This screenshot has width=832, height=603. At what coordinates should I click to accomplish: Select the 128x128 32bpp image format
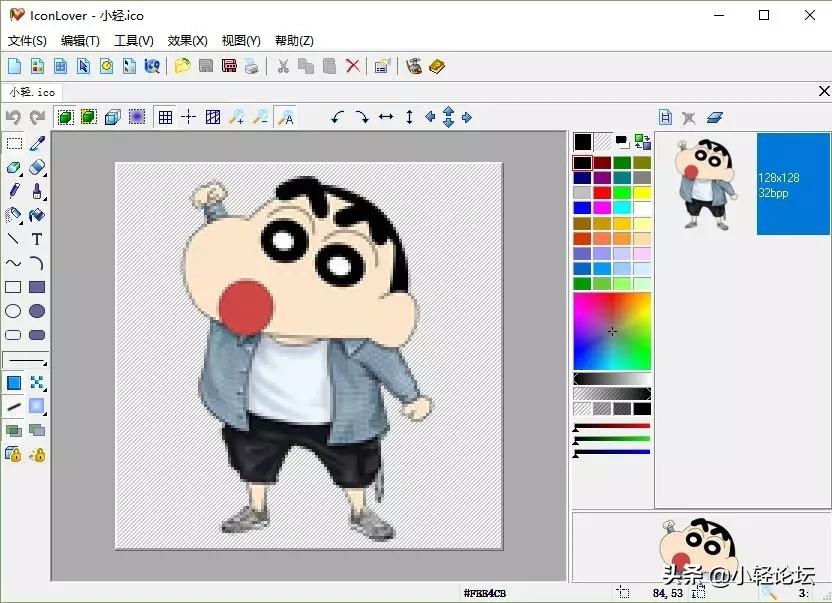click(793, 184)
